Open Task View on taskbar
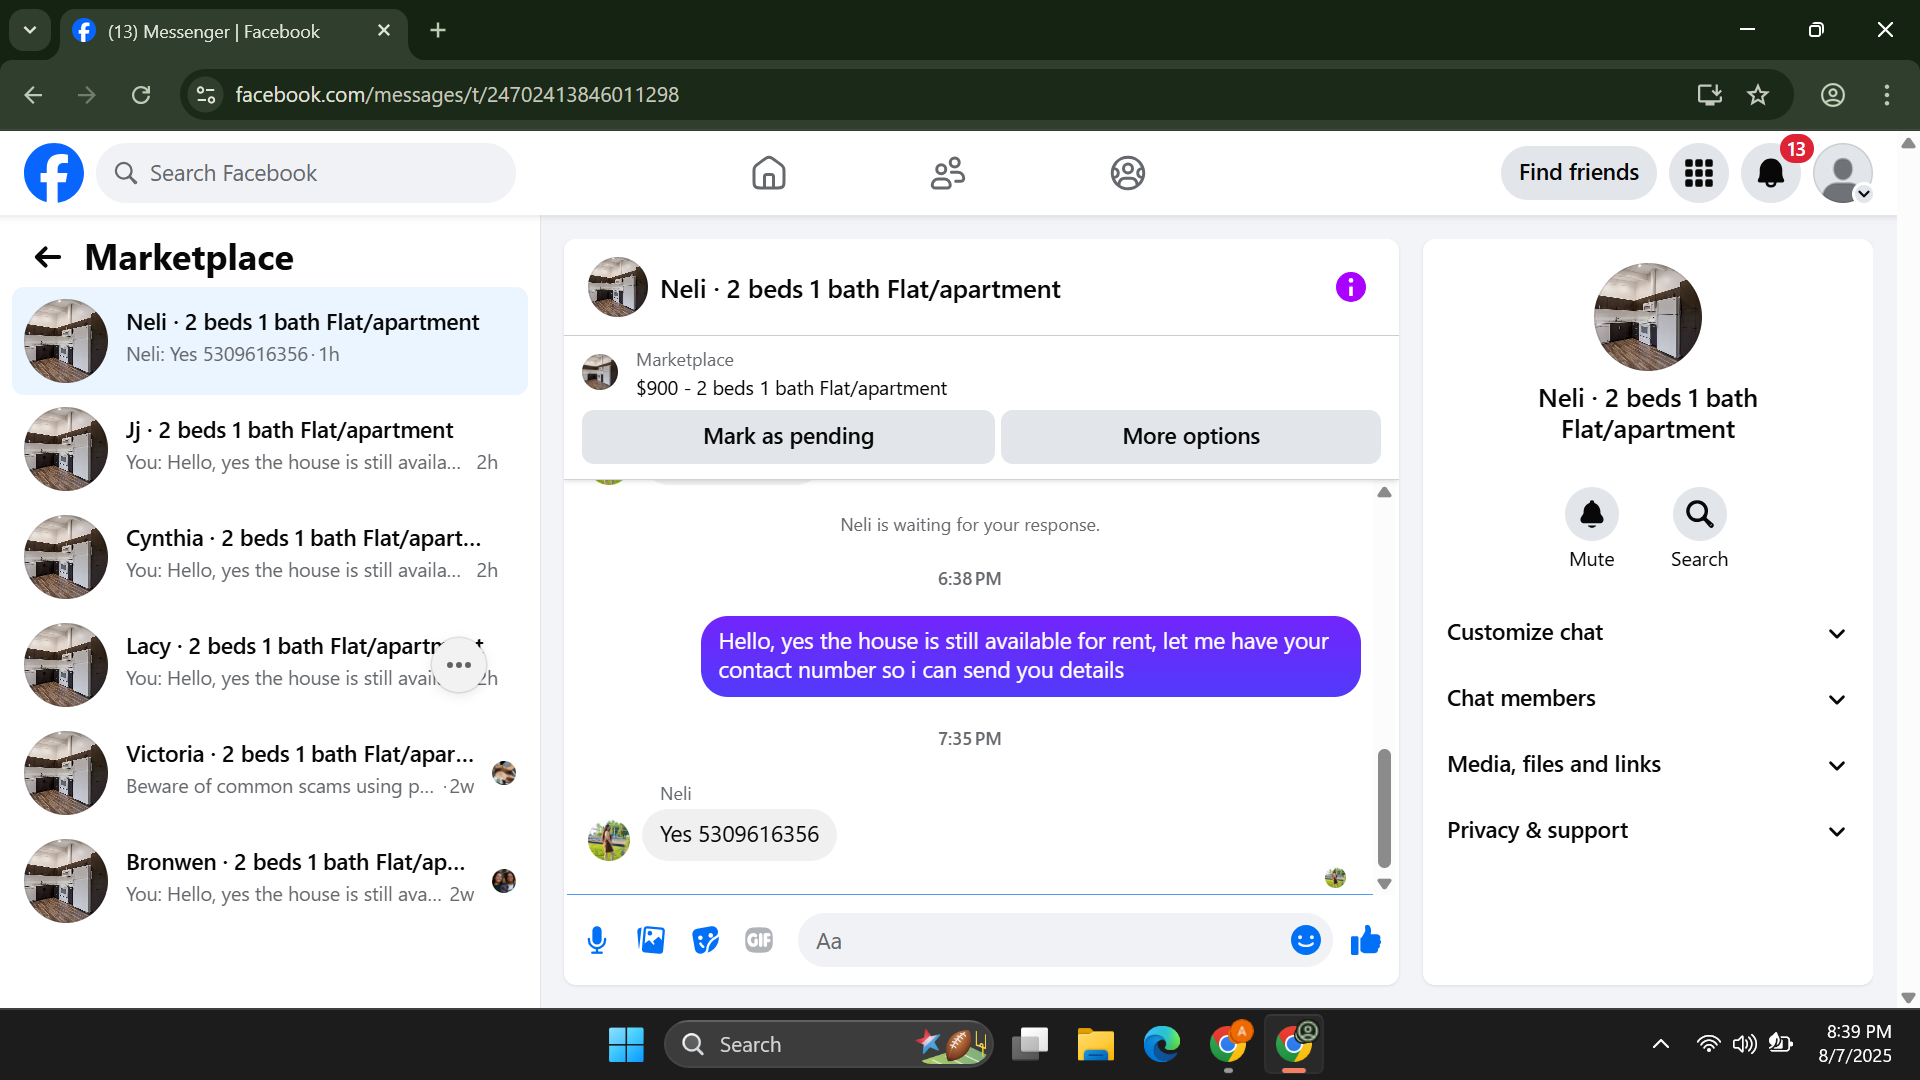1920x1080 pixels. 1029,1045
